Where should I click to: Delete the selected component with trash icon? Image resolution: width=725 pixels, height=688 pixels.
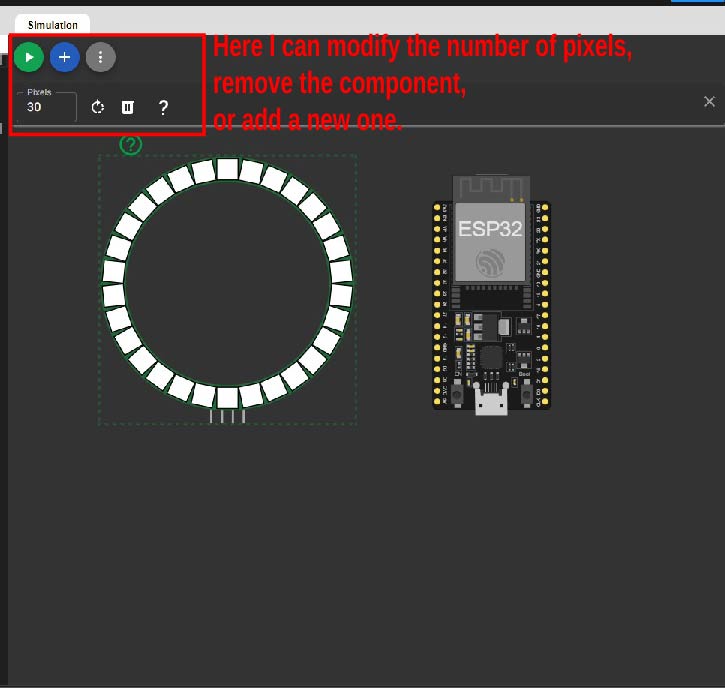click(128, 107)
